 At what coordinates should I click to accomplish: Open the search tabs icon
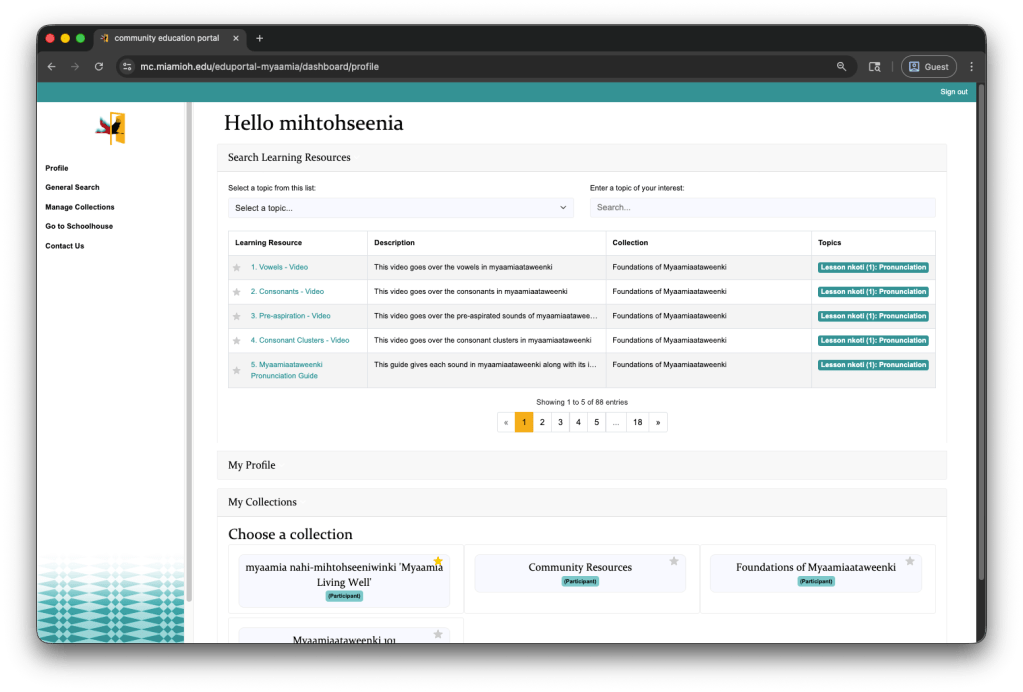coord(873,66)
